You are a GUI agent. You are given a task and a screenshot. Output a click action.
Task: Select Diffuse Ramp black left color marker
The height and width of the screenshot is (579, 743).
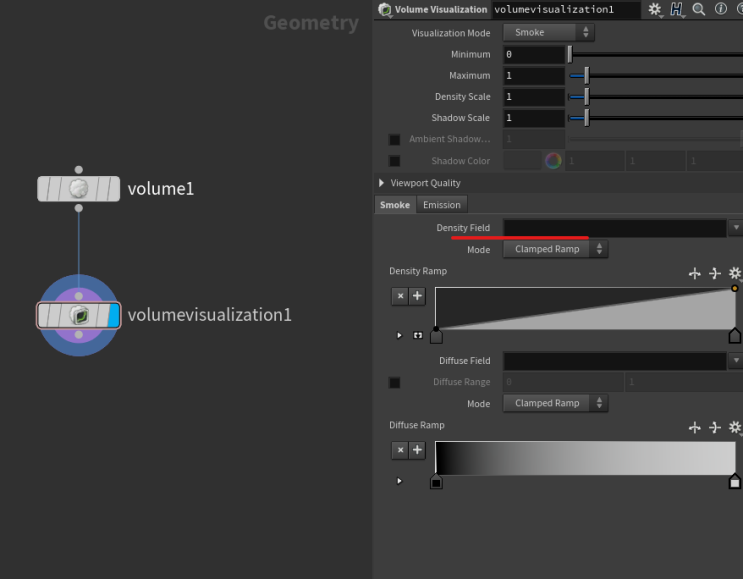tap(436, 482)
